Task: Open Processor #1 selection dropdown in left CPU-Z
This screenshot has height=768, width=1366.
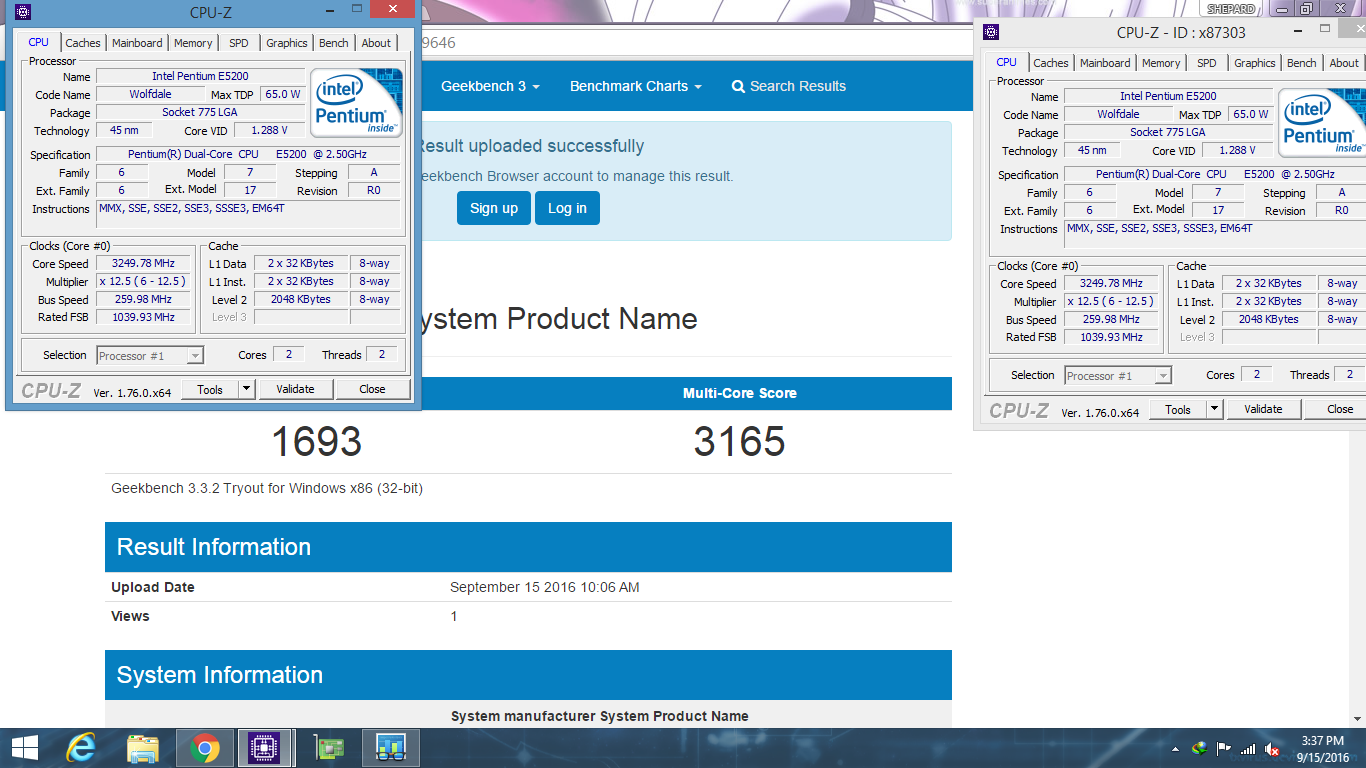Action: (150, 355)
